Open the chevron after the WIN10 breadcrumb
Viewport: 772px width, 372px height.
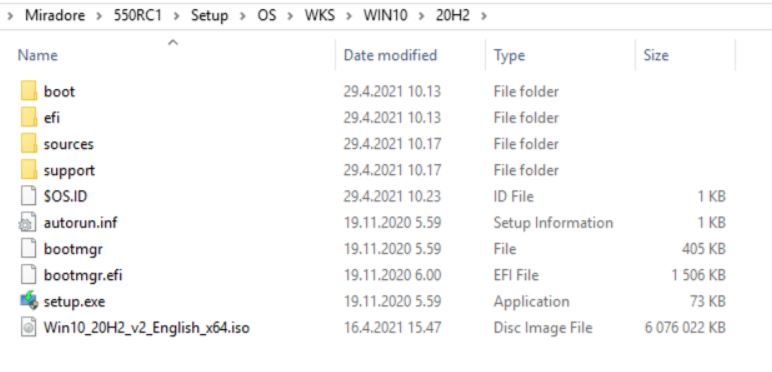click(421, 16)
